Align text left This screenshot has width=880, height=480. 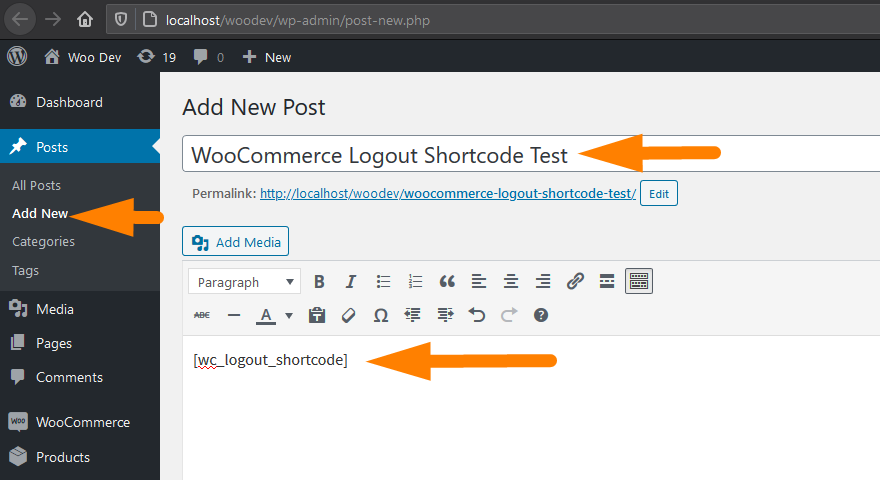coord(479,281)
